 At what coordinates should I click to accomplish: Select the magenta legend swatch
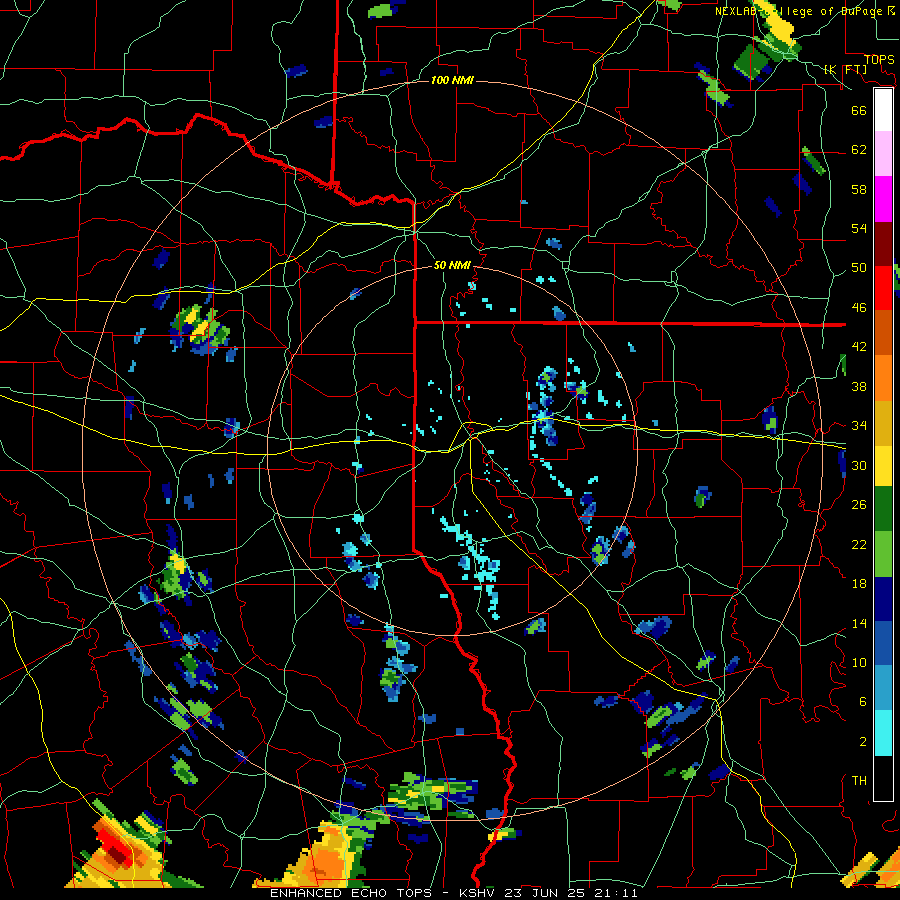point(883,199)
